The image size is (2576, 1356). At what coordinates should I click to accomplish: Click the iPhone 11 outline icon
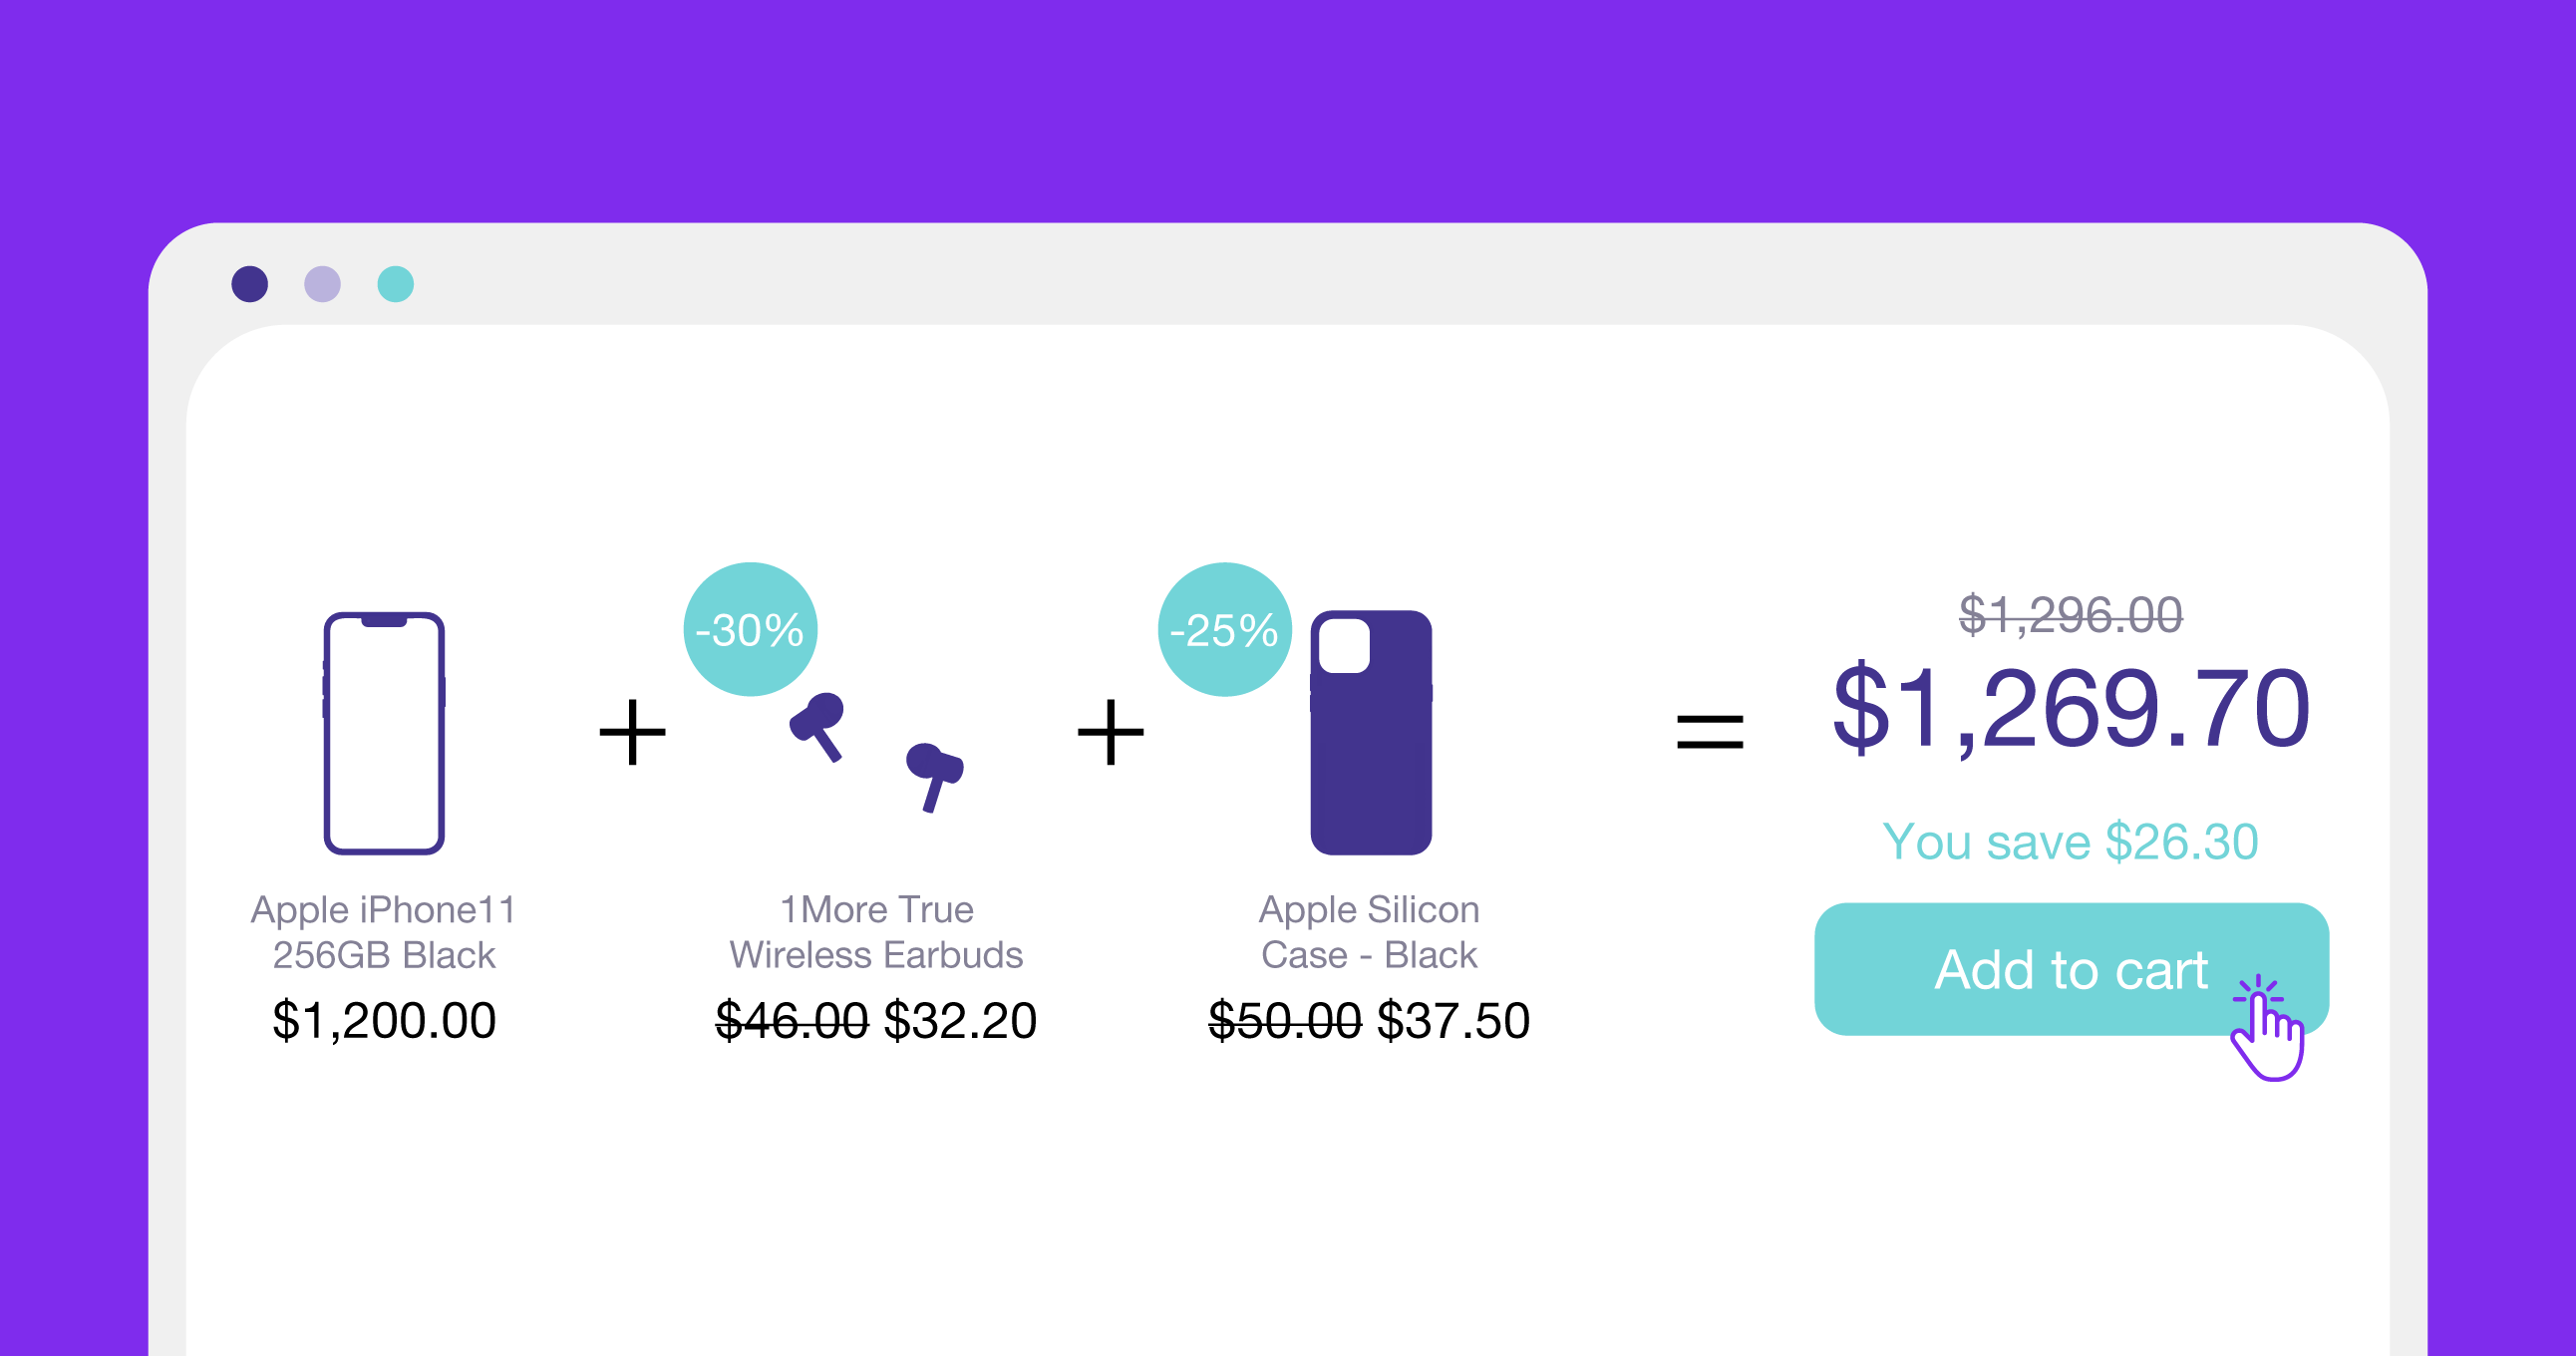384,733
